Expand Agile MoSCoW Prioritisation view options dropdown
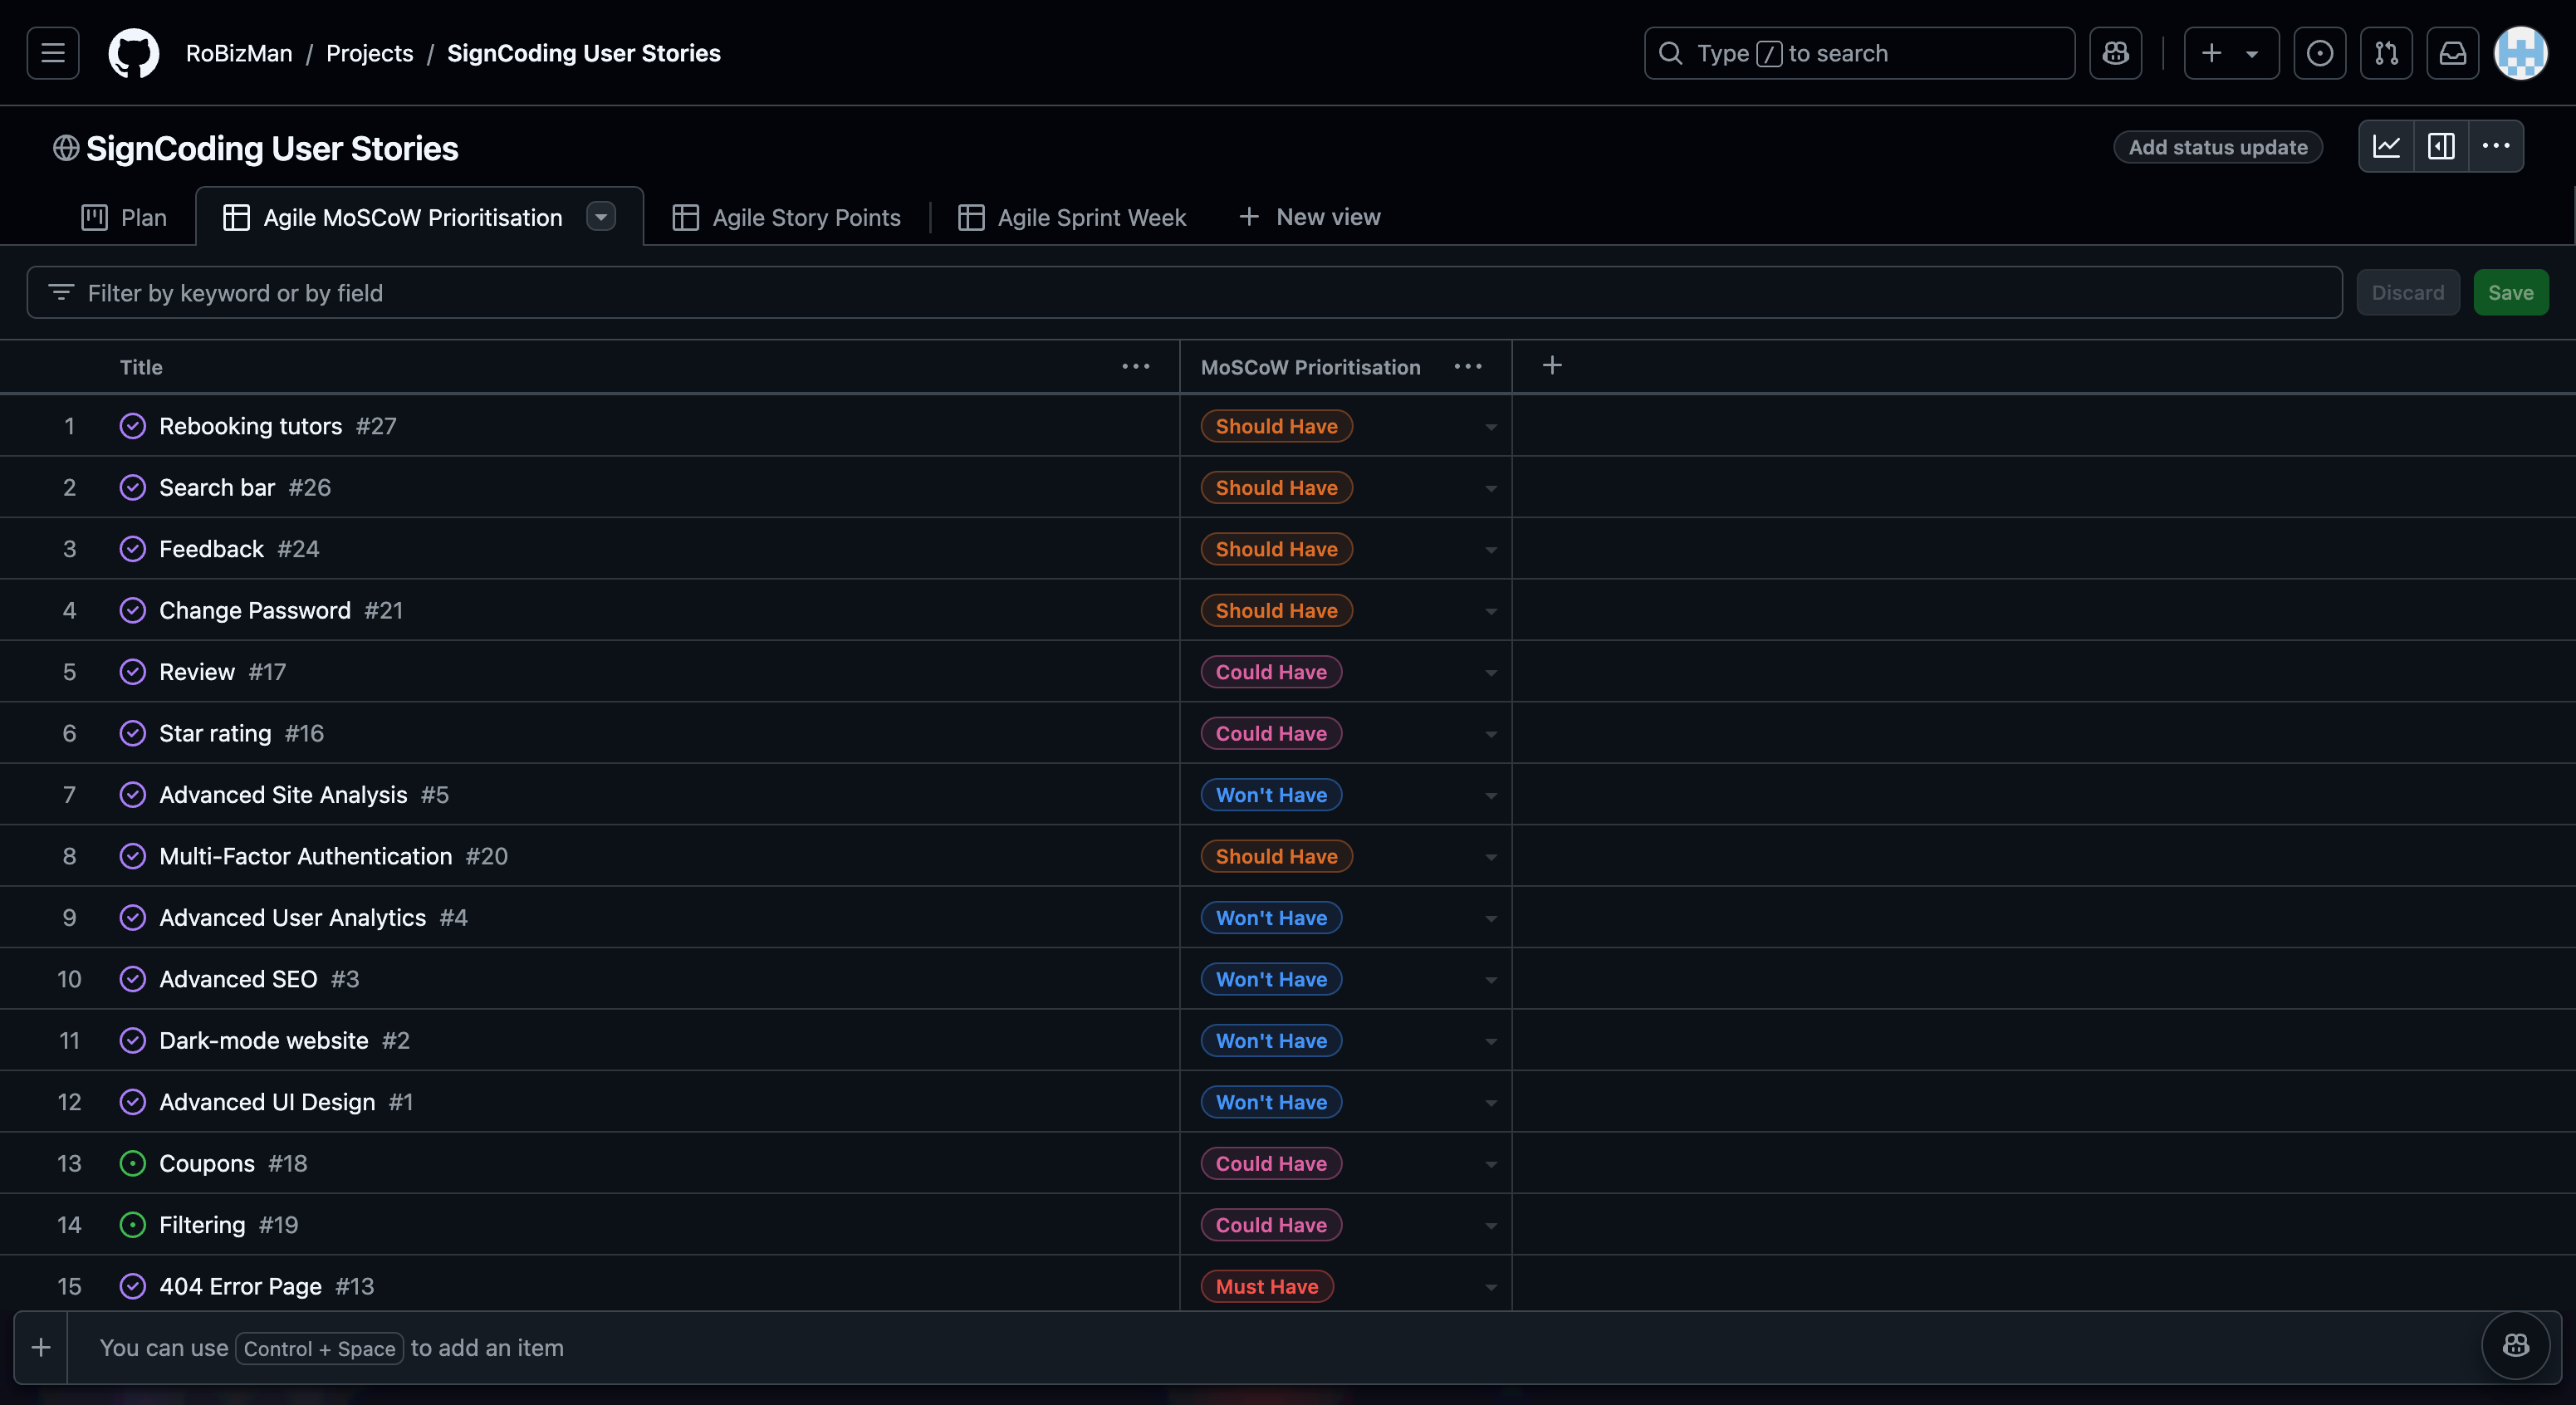The image size is (2576, 1405). point(601,216)
